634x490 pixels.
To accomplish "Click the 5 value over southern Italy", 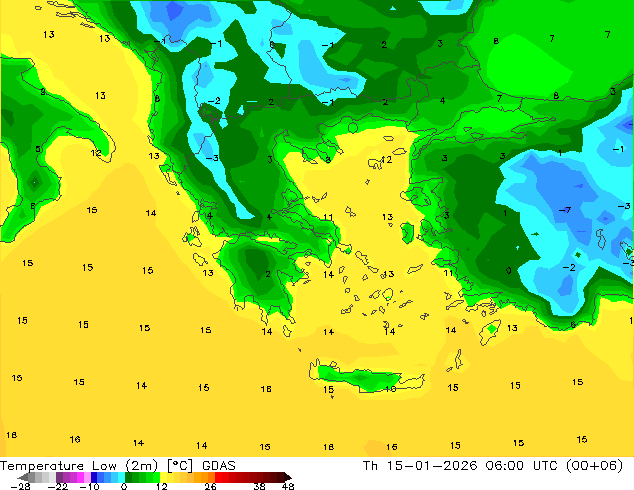I will [38, 149].
